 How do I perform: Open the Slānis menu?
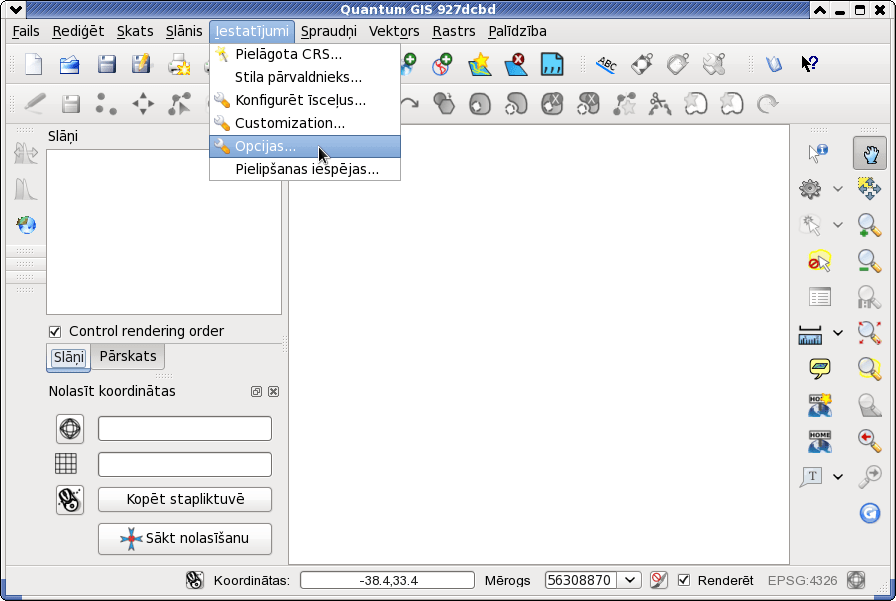184,31
